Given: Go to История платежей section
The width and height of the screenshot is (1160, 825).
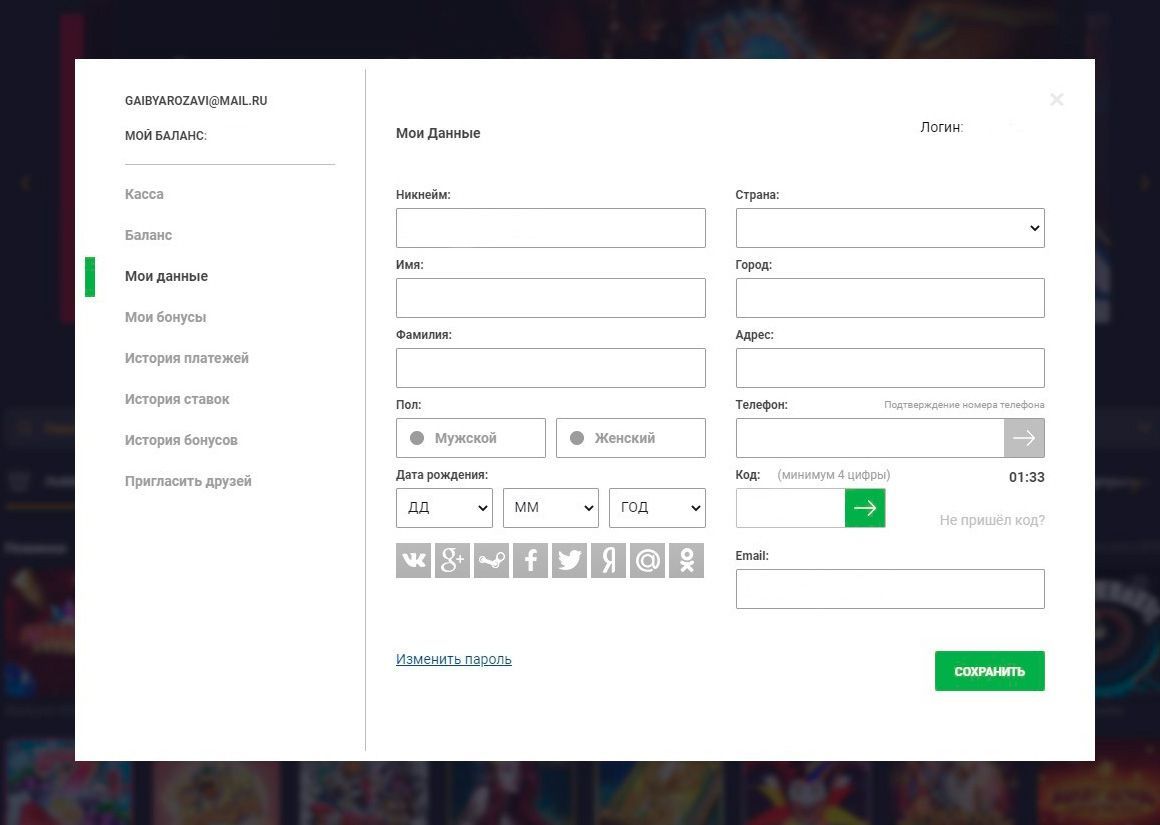Looking at the screenshot, I should point(186,358).
